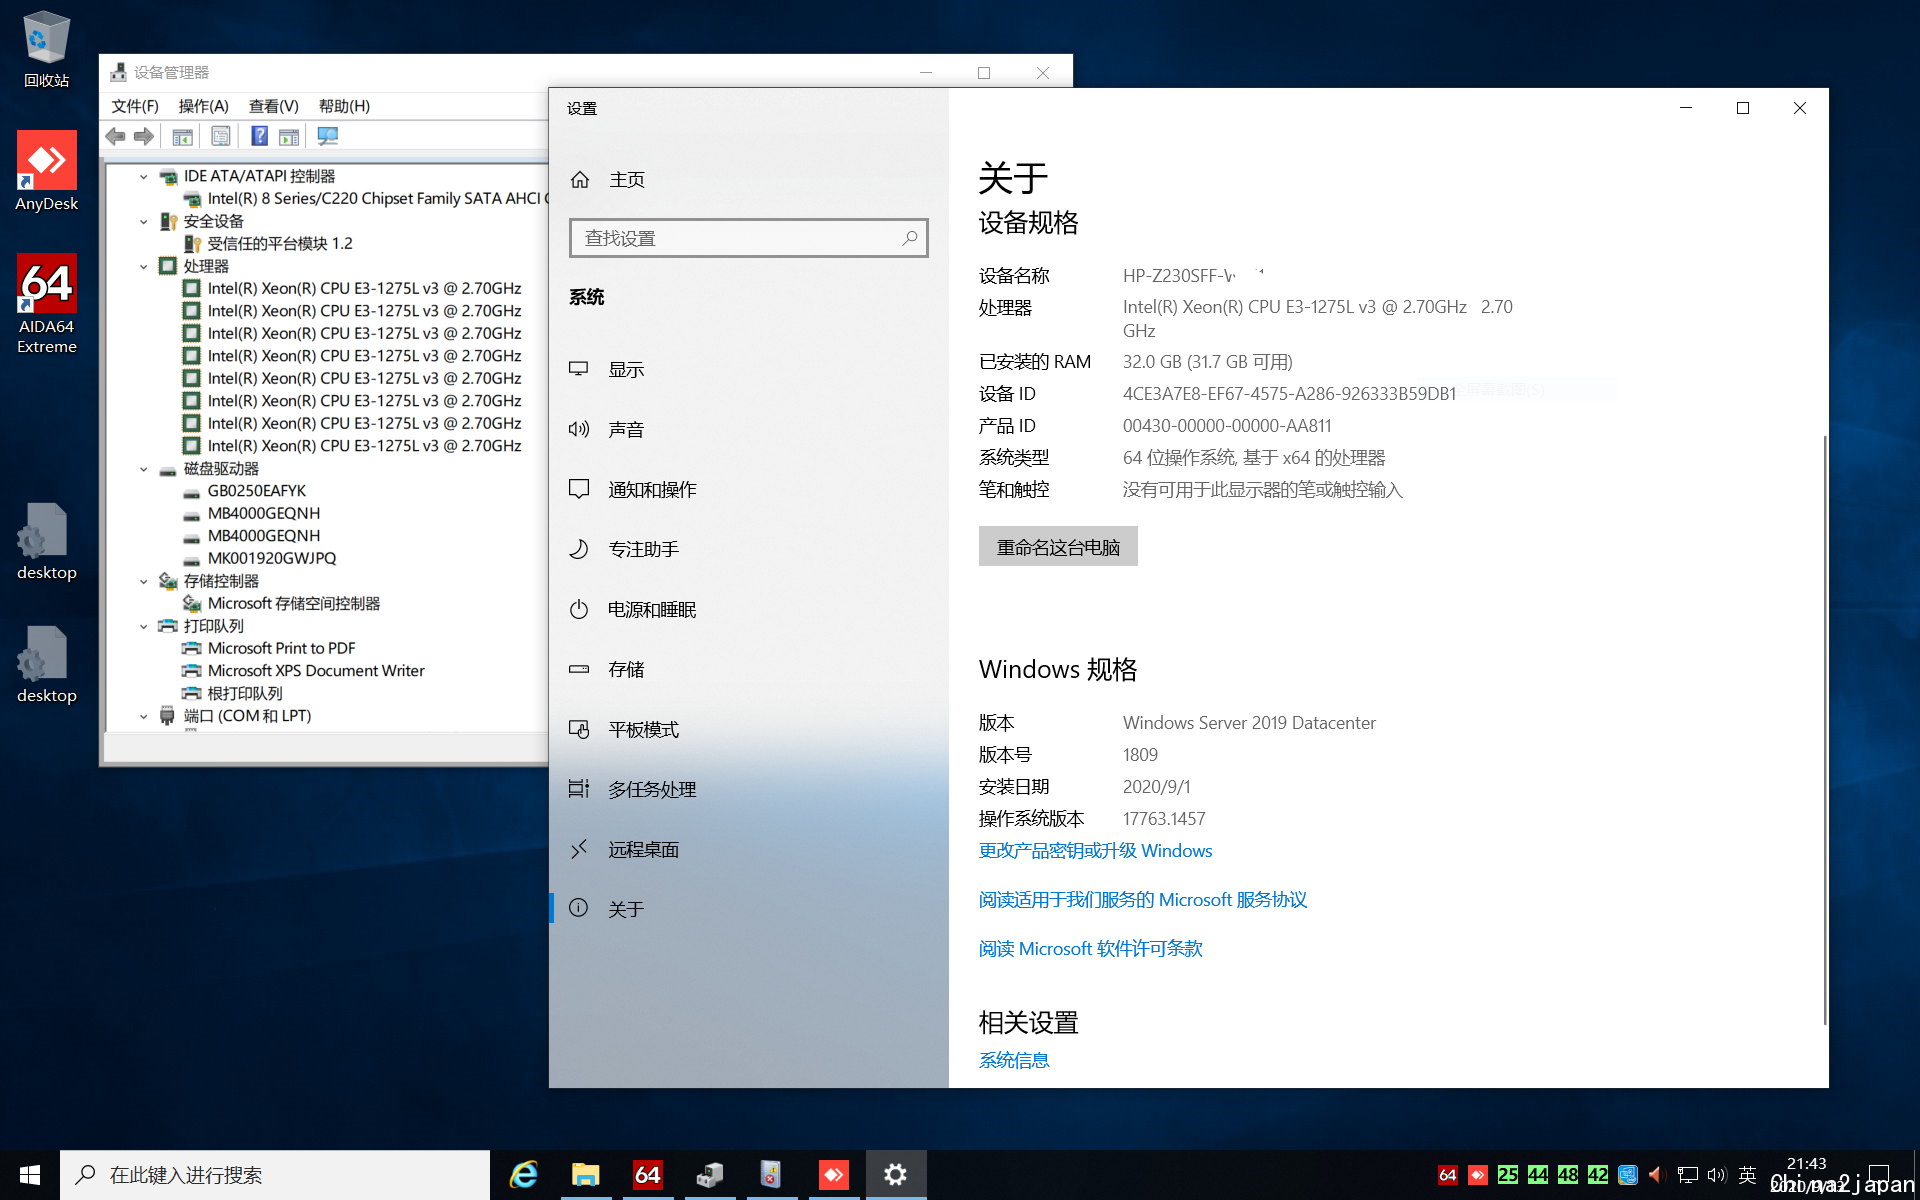Collapse Security devices (安全设备) node
The image size is (1920, 1200).
click(144, 222)
